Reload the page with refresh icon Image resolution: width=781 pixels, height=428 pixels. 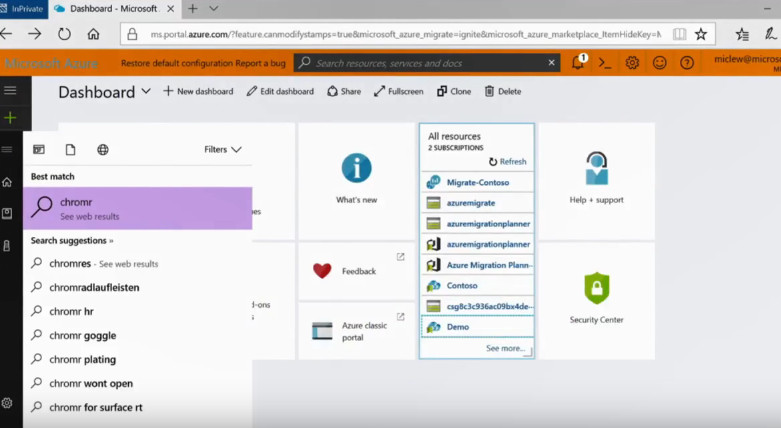pyautogui.click(x=64, y=34)
